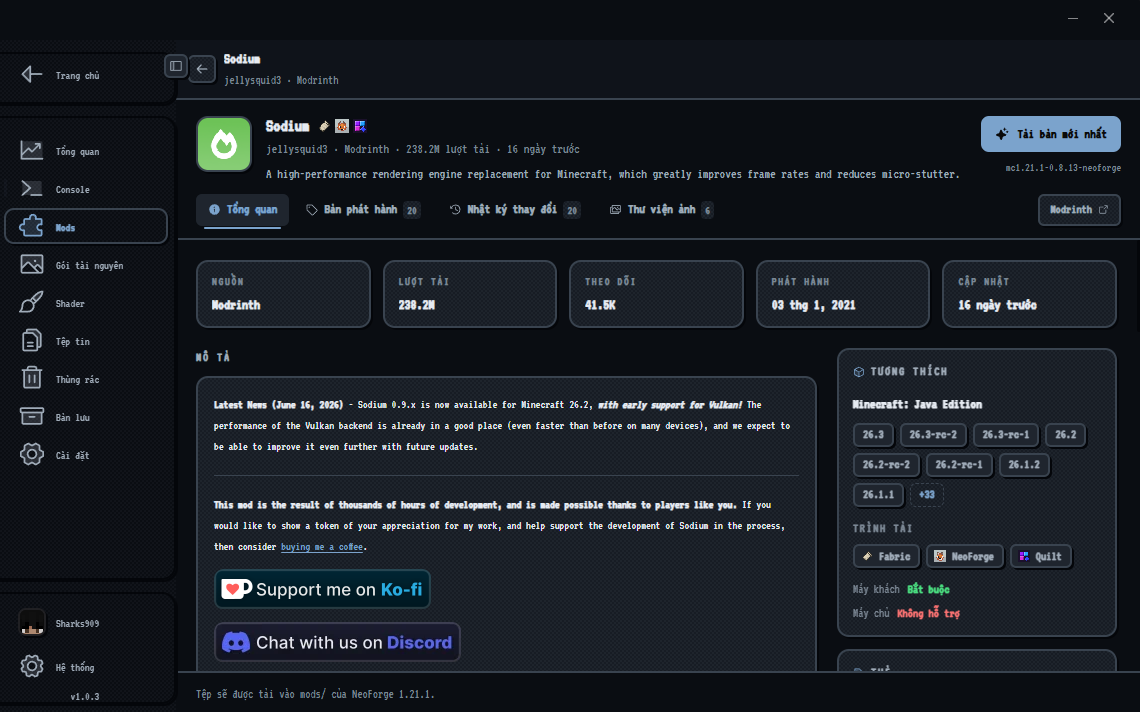Follow the buying me a coffee link

pos(321,547)
